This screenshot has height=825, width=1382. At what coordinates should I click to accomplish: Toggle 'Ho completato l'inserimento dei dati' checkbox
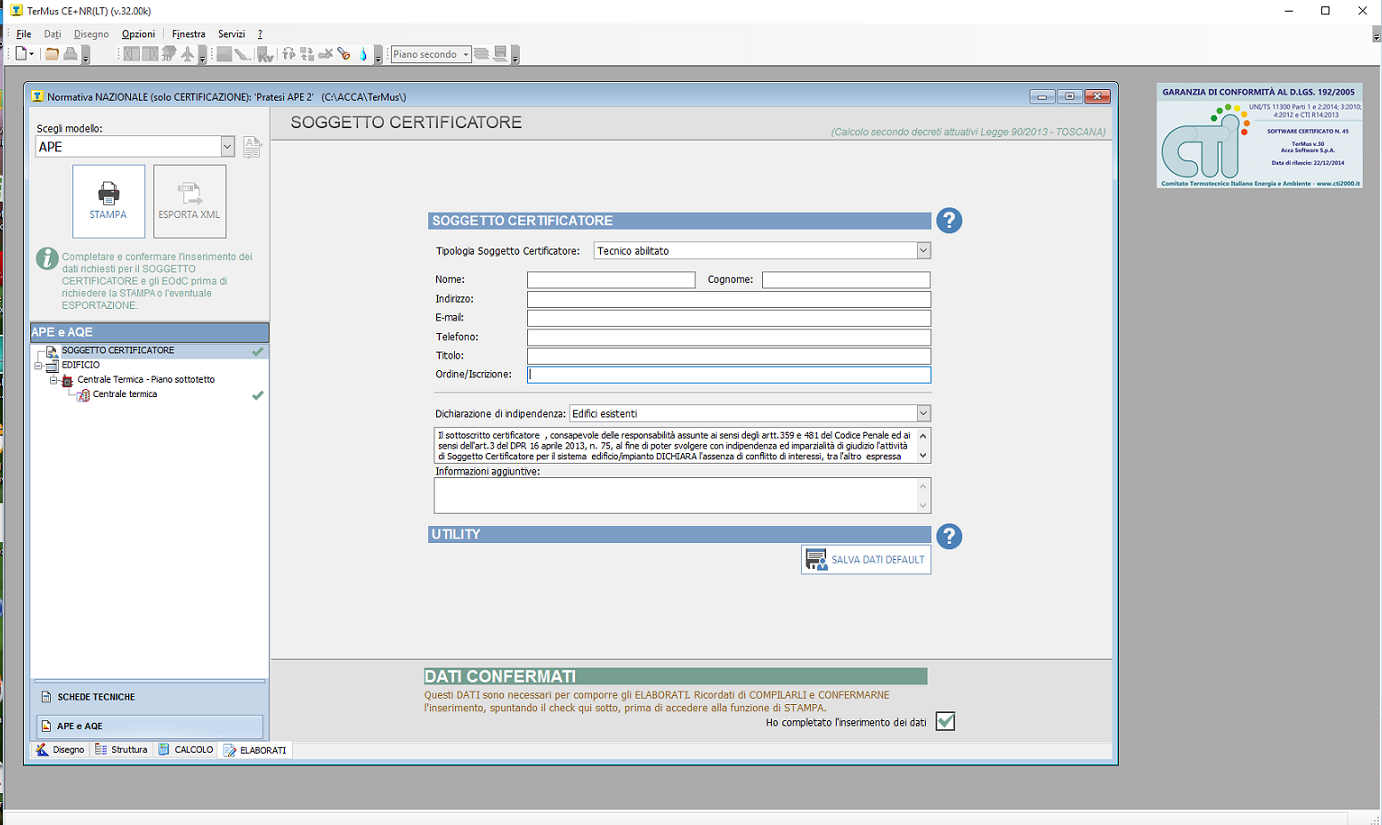[945, 722]
